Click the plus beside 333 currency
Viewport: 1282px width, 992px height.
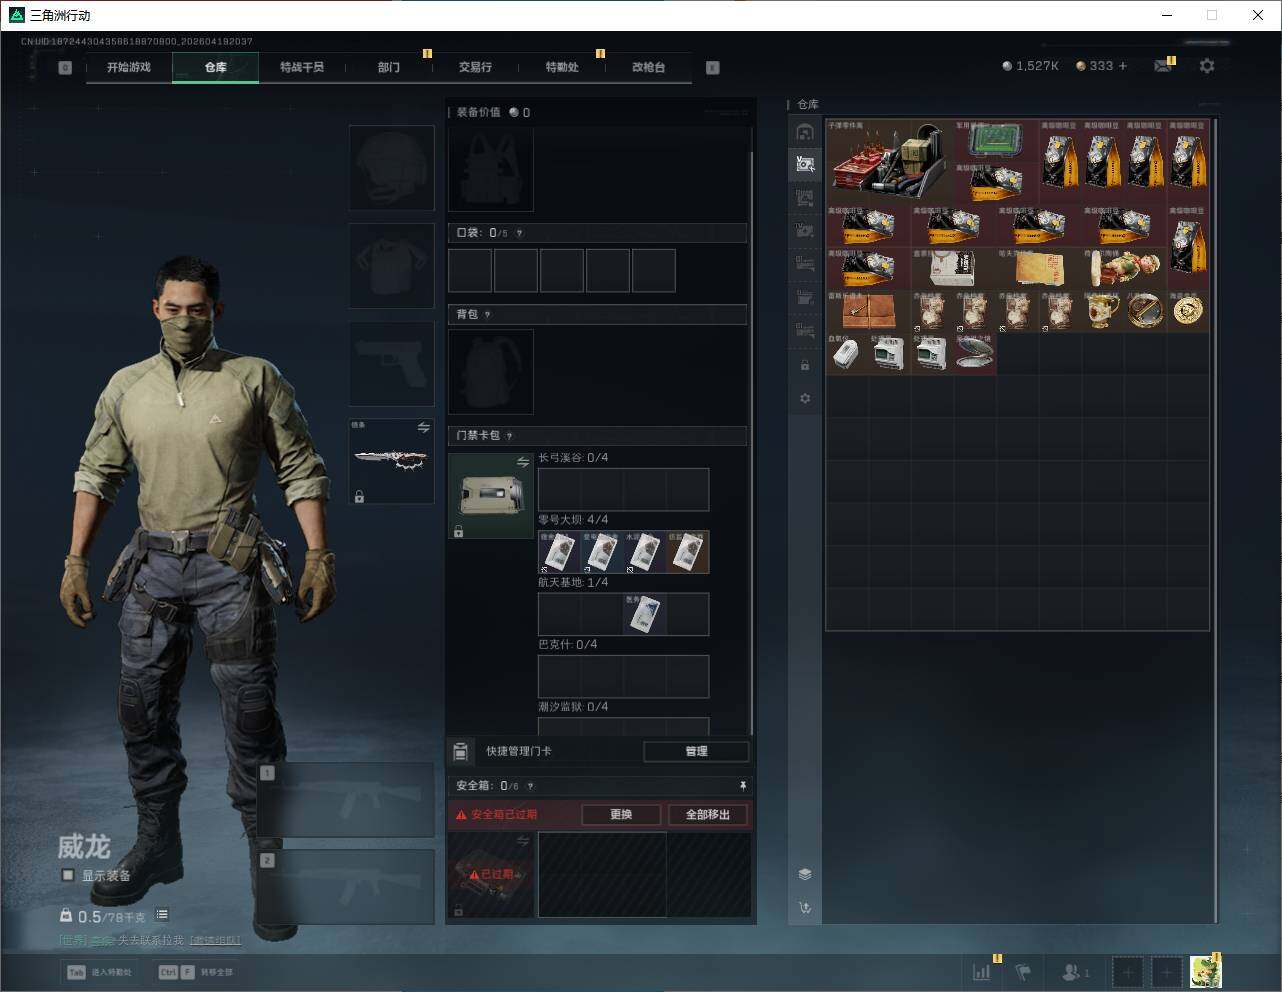point(1123,66)
